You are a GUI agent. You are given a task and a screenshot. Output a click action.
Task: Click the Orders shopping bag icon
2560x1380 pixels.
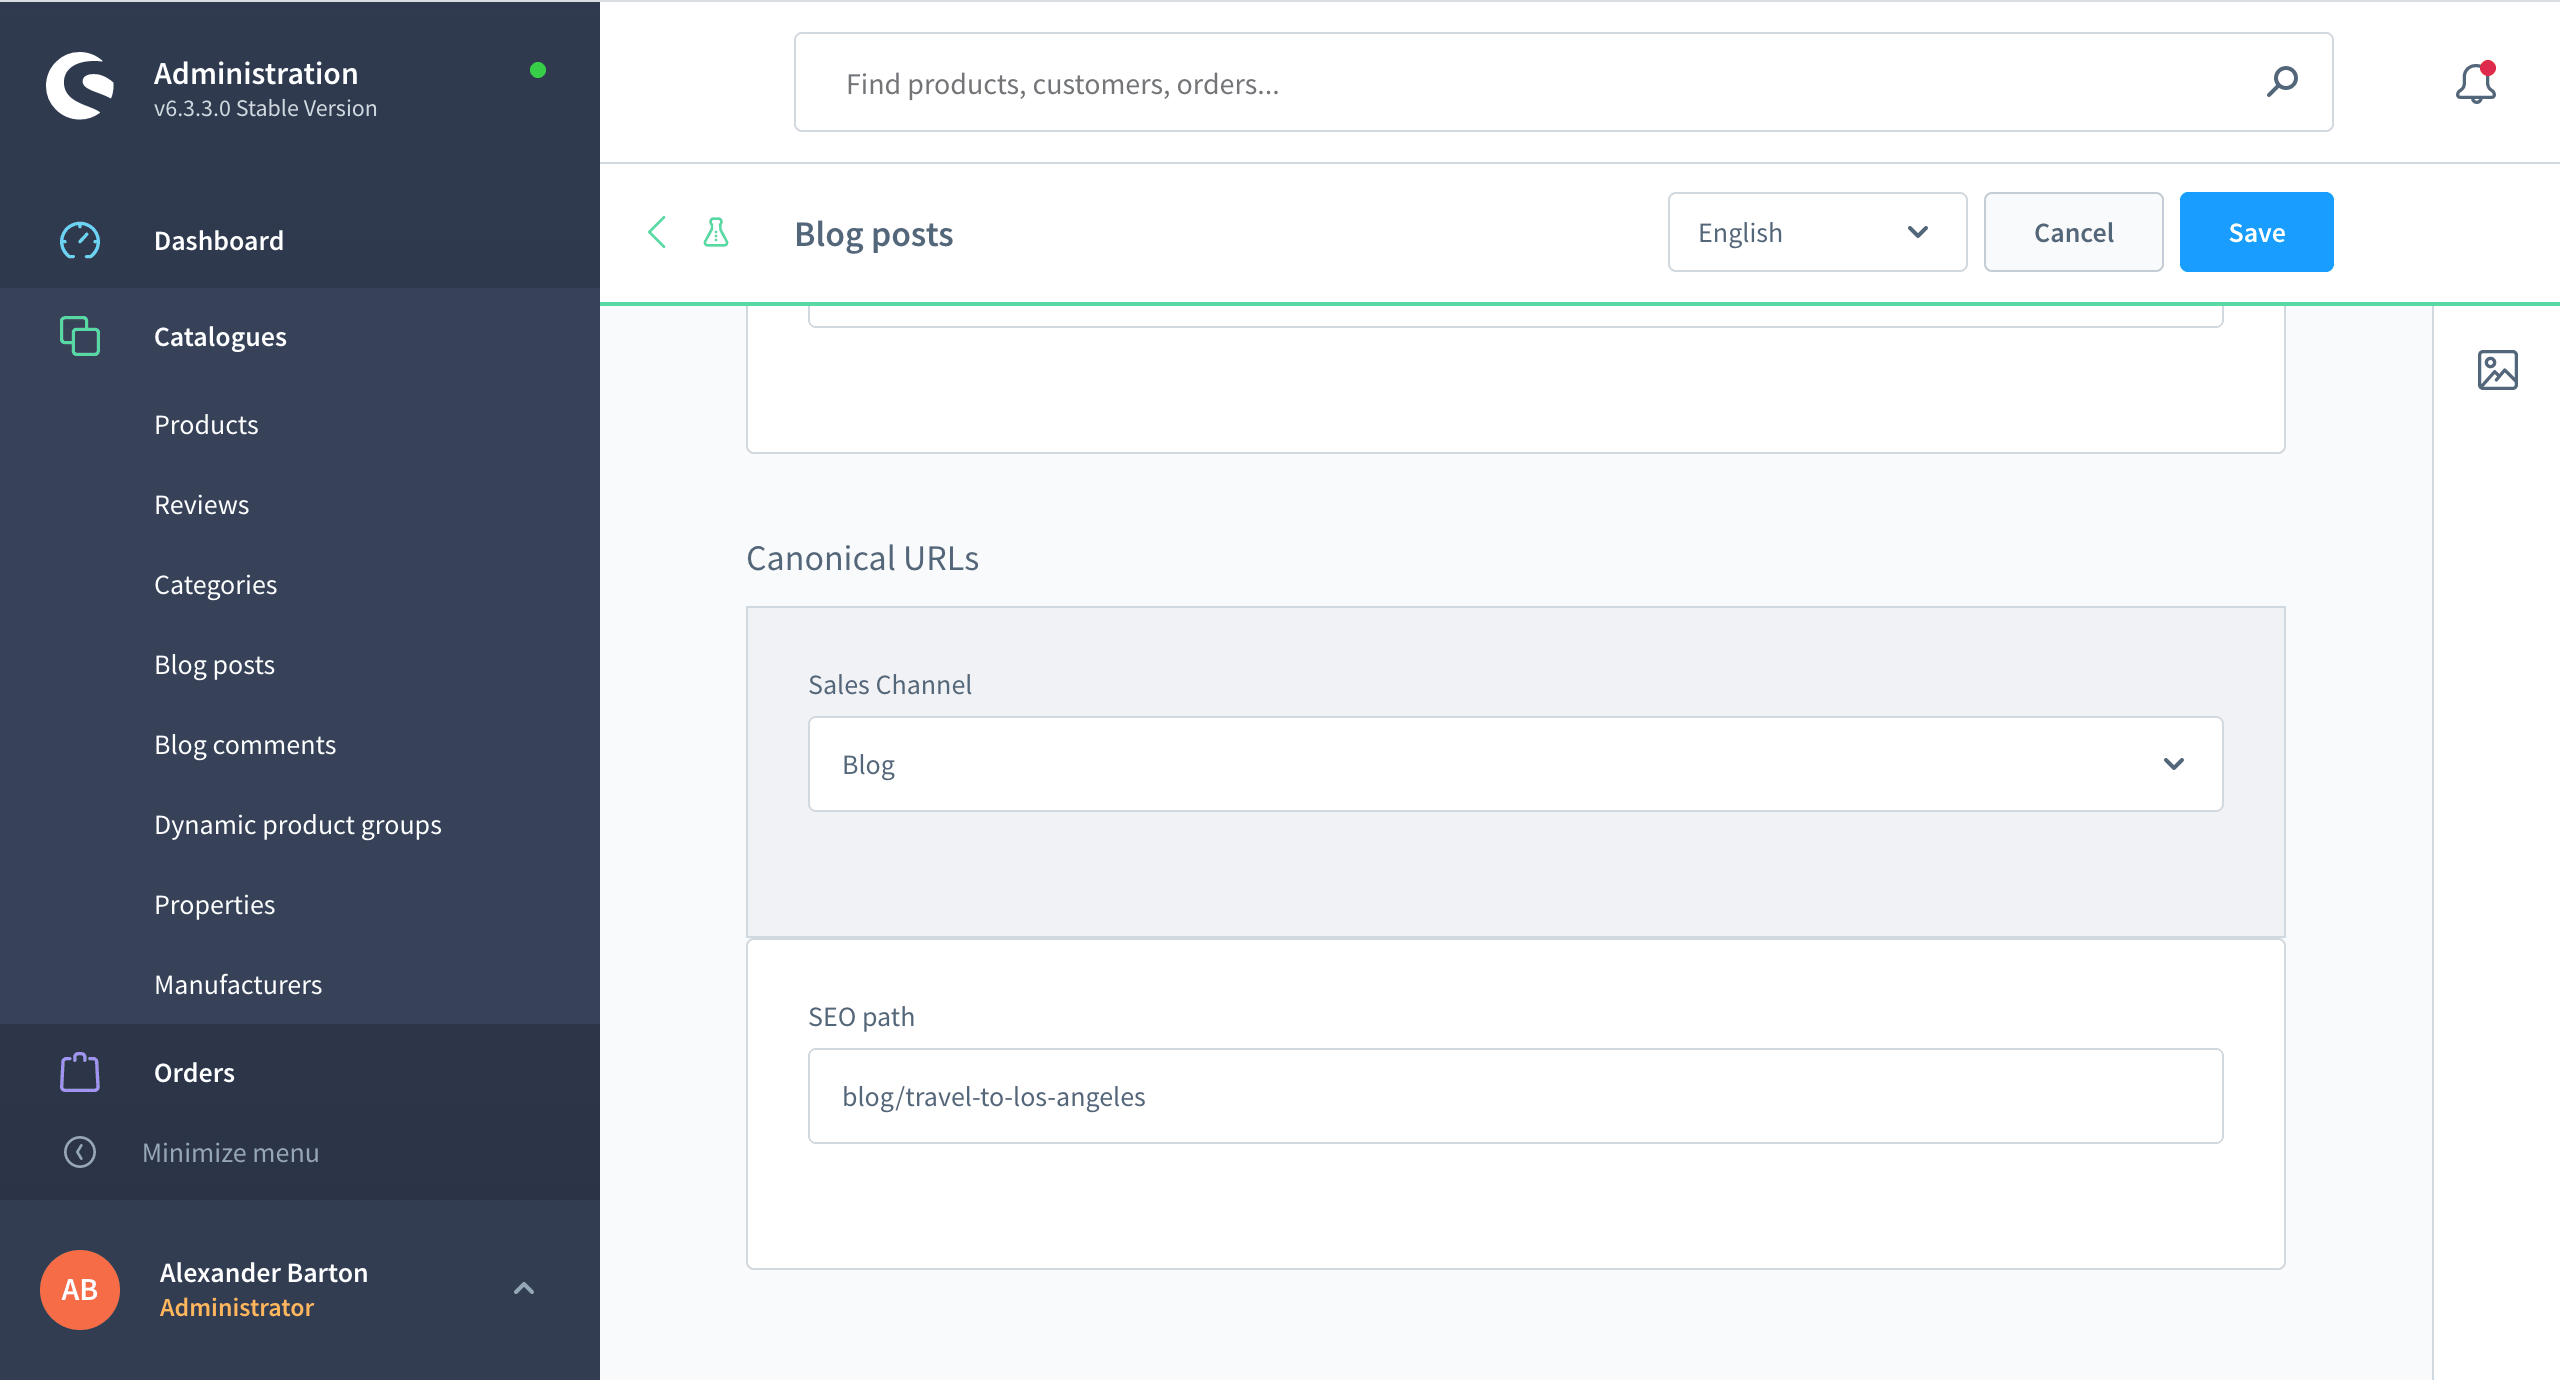pos(80,1072)
